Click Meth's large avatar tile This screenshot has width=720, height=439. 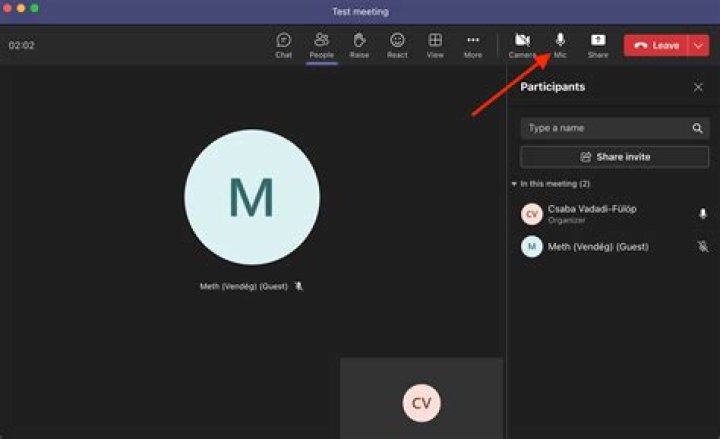pyautogui.click(x=252, y=197)
